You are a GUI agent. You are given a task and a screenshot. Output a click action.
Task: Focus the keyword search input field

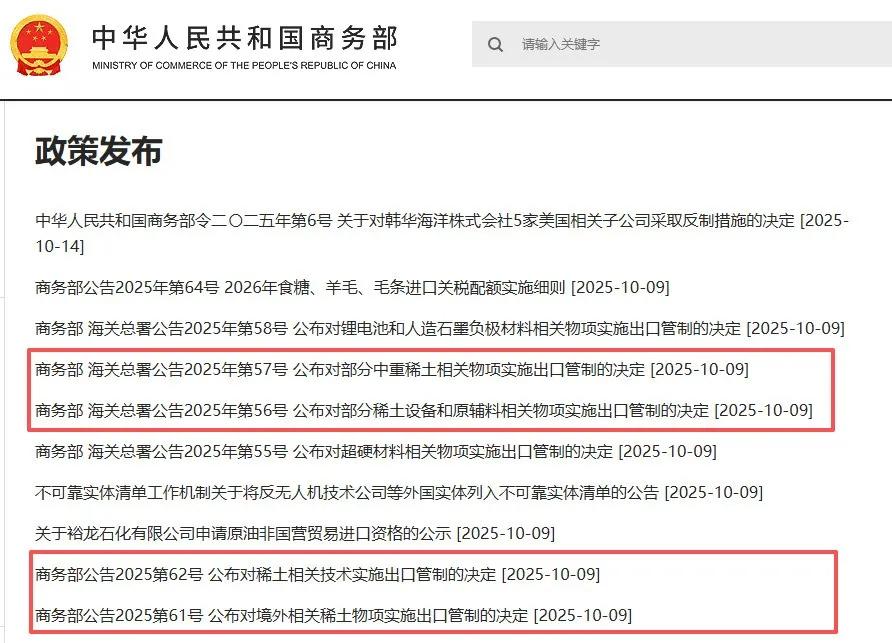tap(682, 44)
